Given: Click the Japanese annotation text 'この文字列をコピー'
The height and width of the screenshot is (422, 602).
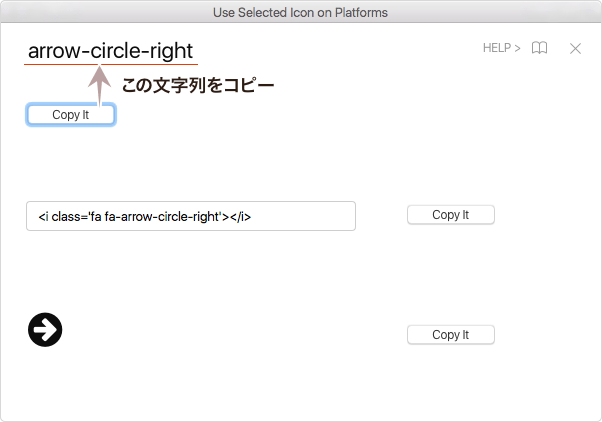Looking at the screenshot, I should pyautogui.click(x=197, y=86).
